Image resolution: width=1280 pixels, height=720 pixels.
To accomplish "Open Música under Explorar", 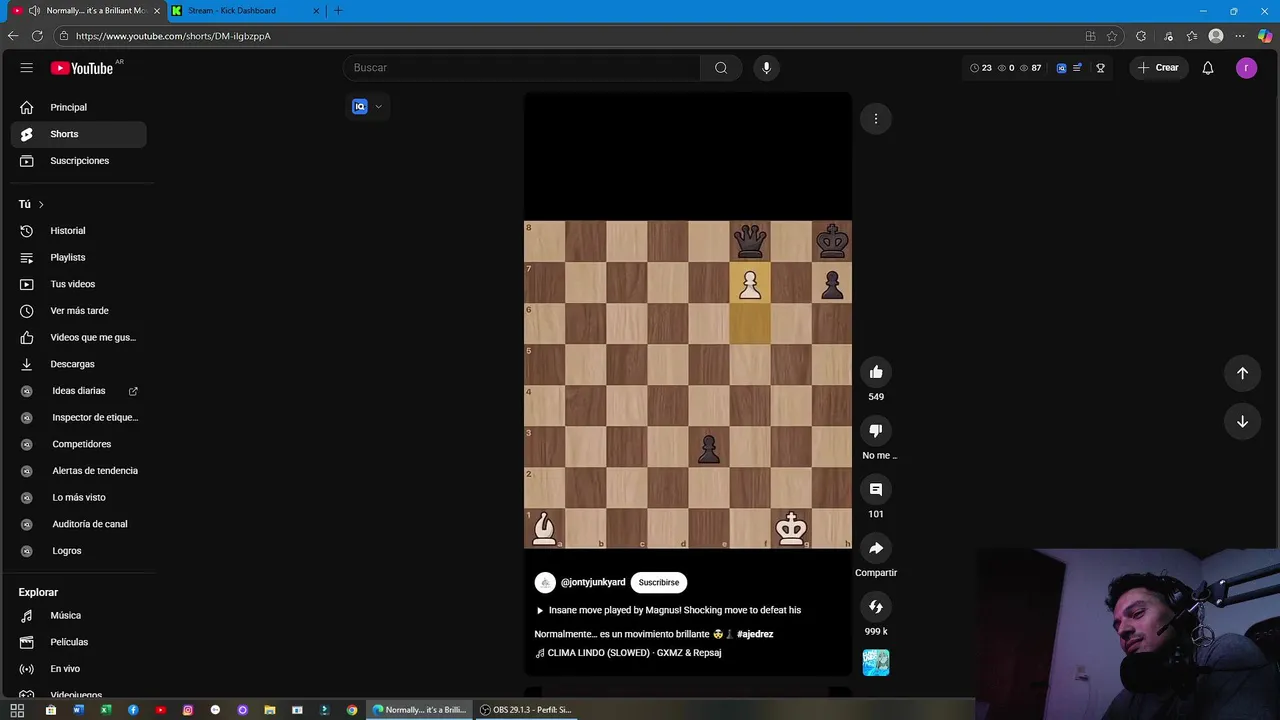I will click(x=78, y=616).
